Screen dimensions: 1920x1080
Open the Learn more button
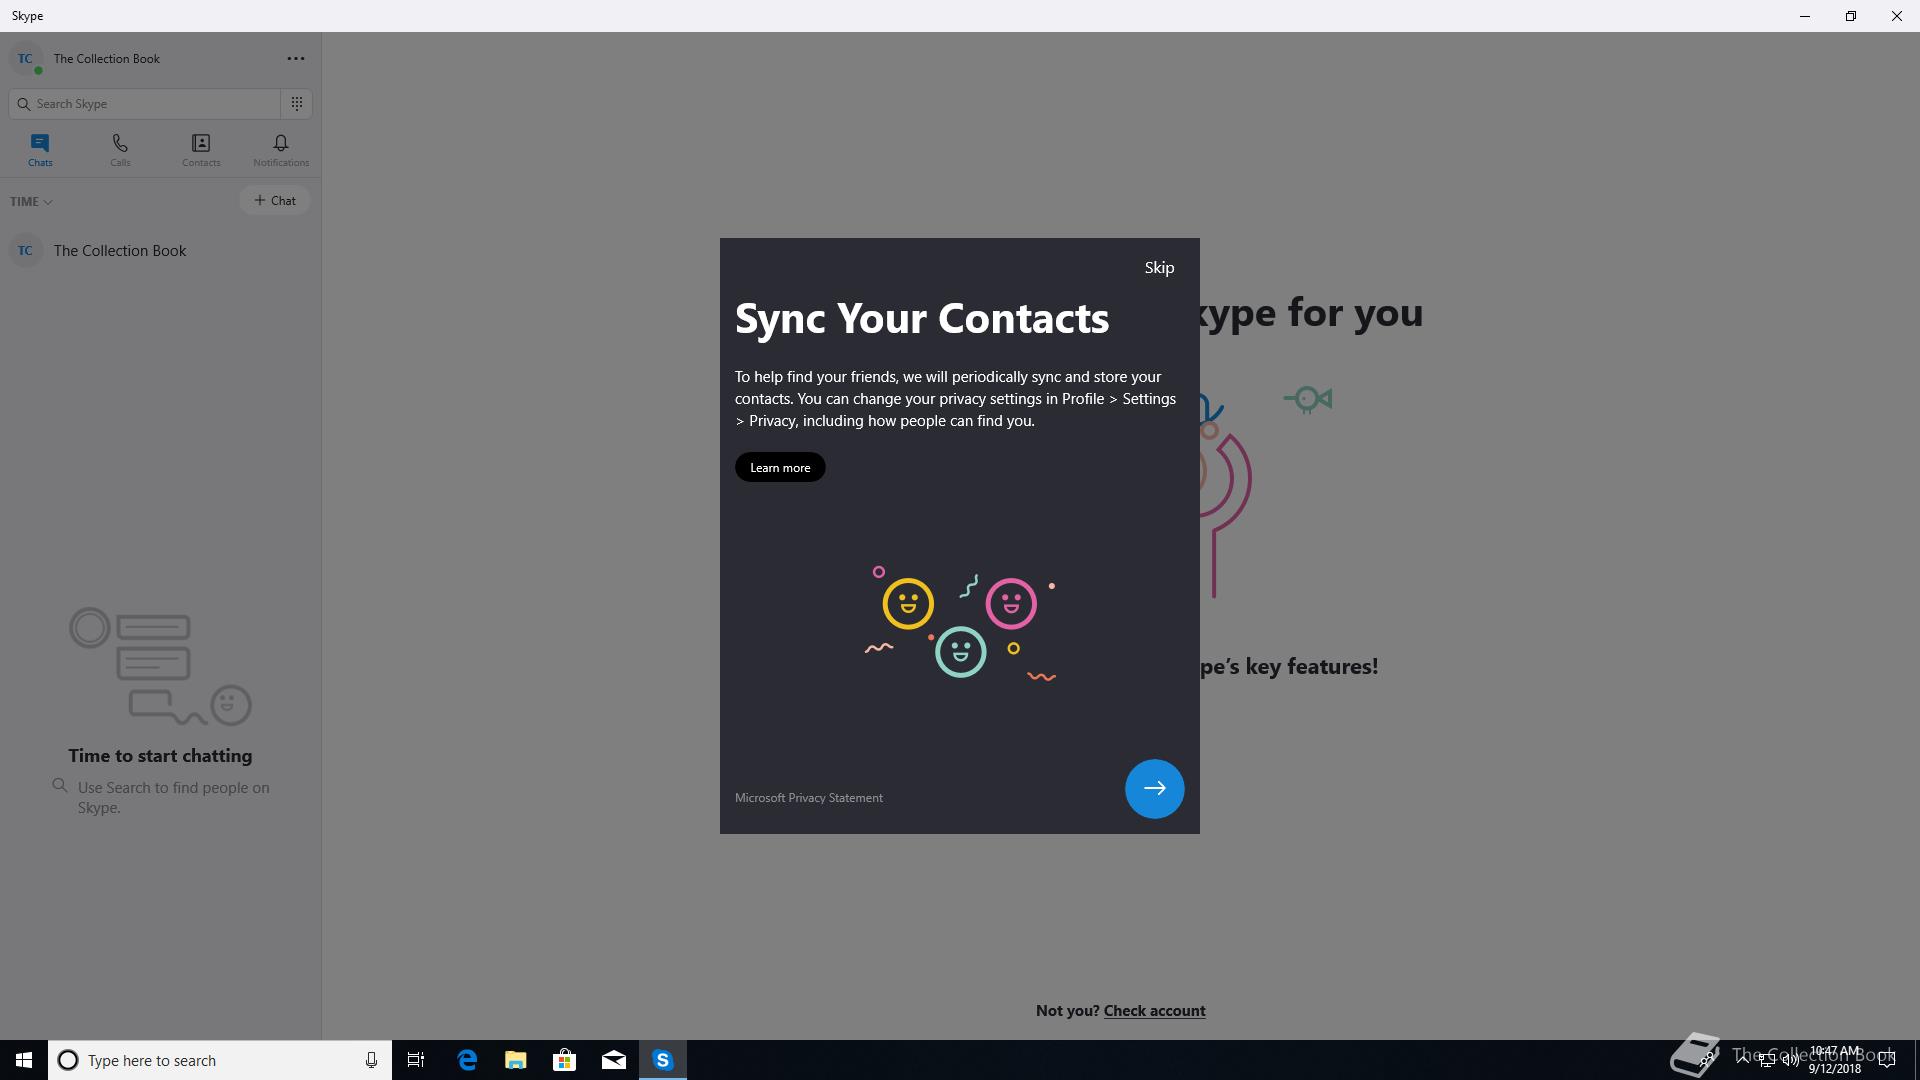[x=780, y=468]
